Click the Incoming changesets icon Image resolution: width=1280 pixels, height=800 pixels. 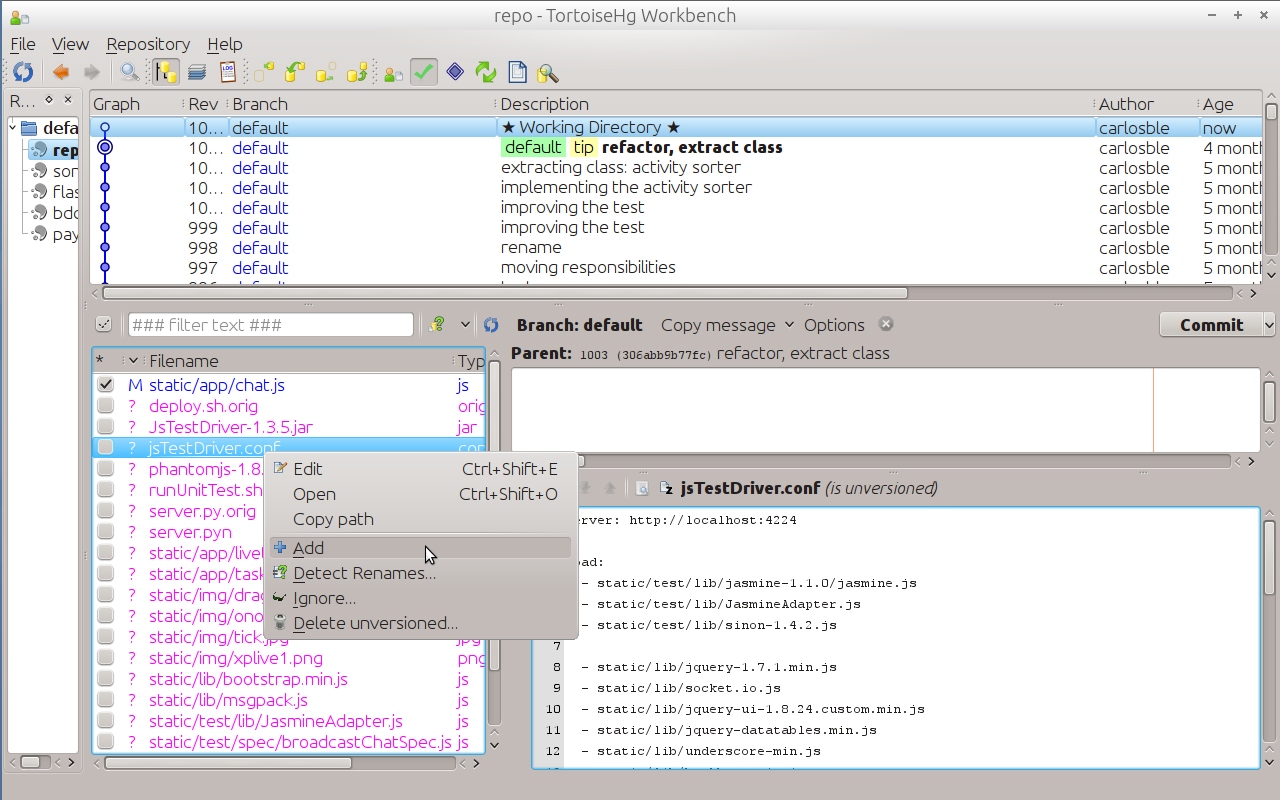(263, 72)
